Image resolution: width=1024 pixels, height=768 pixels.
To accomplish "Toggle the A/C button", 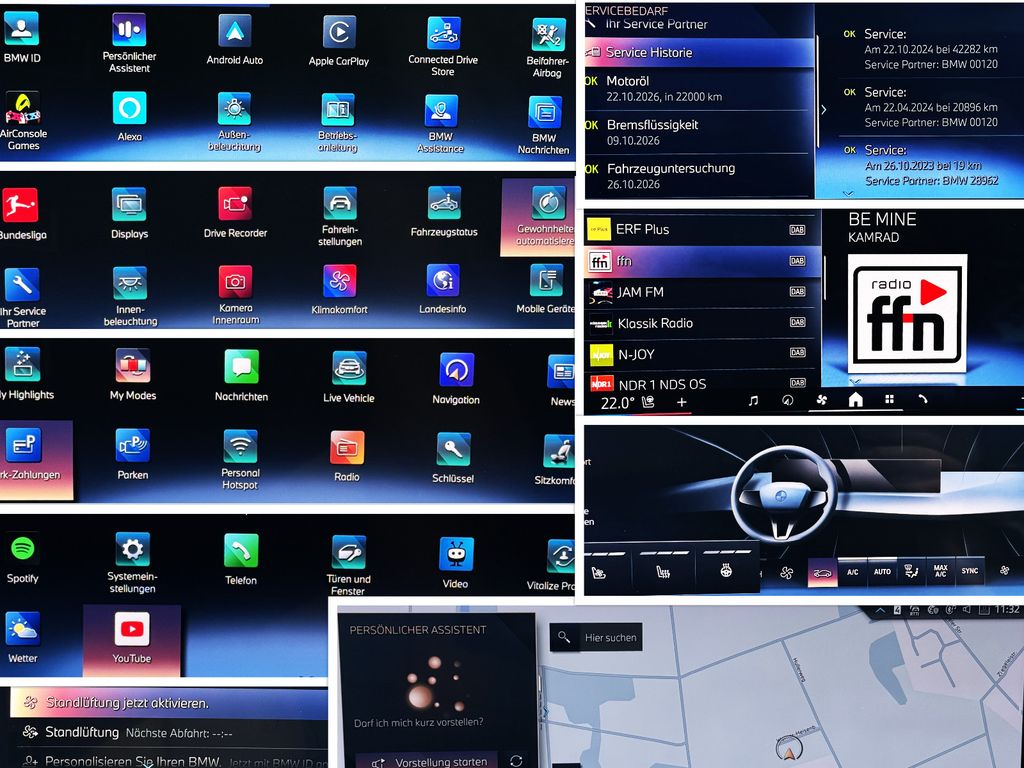I will tap(852, 572).
